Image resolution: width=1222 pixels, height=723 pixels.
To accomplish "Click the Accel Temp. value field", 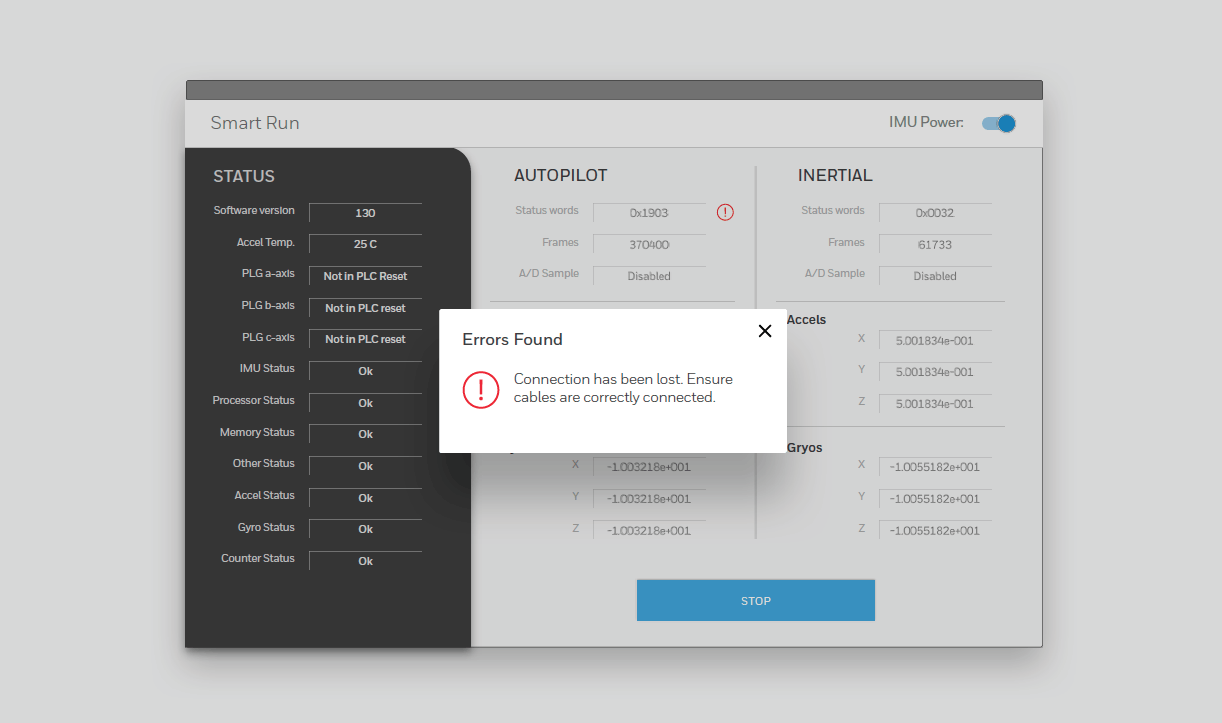I will point(365,244).
